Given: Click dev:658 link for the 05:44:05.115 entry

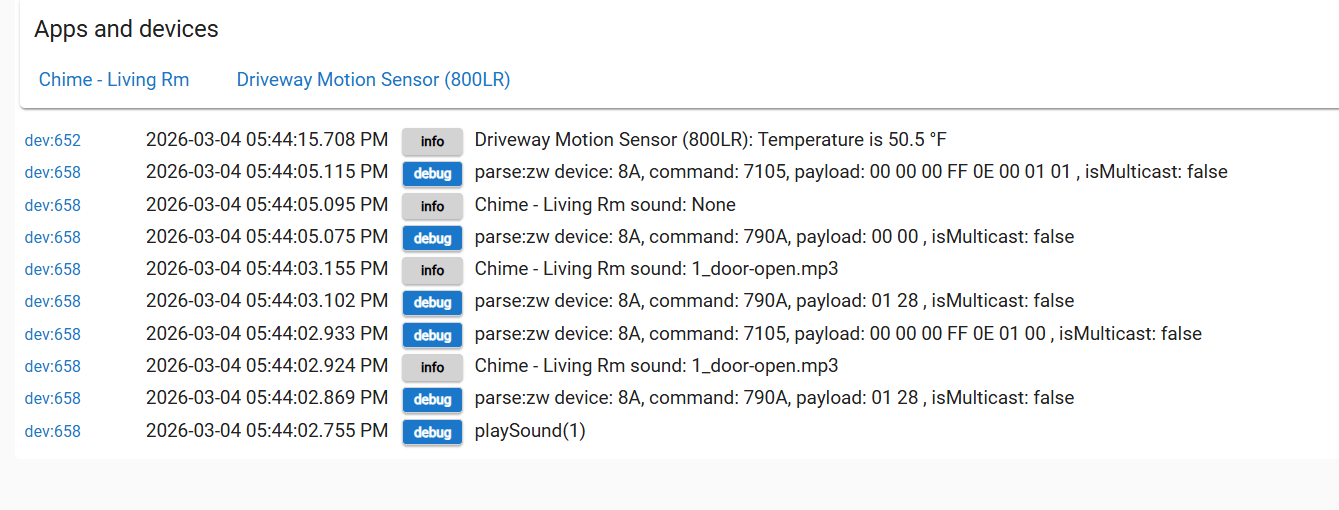Looking at the screenshot, I should (53, 173).
